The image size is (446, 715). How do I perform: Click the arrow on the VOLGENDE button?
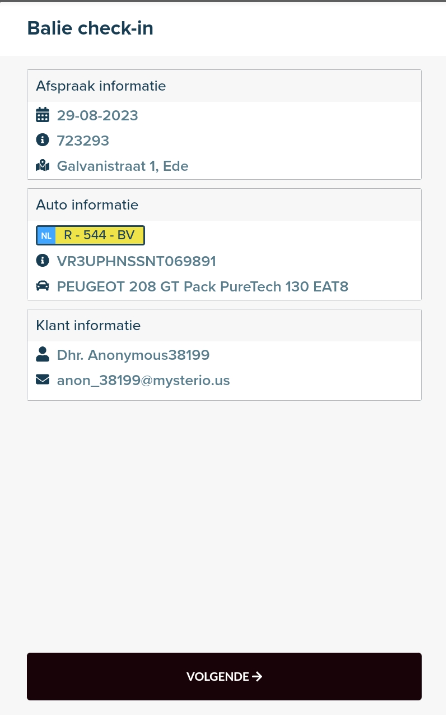click(257, 676)
